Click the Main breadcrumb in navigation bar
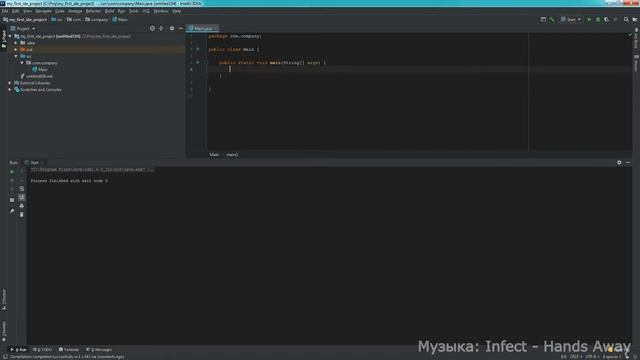This screenshot has width=640, height=360. (x=120, y=20)
